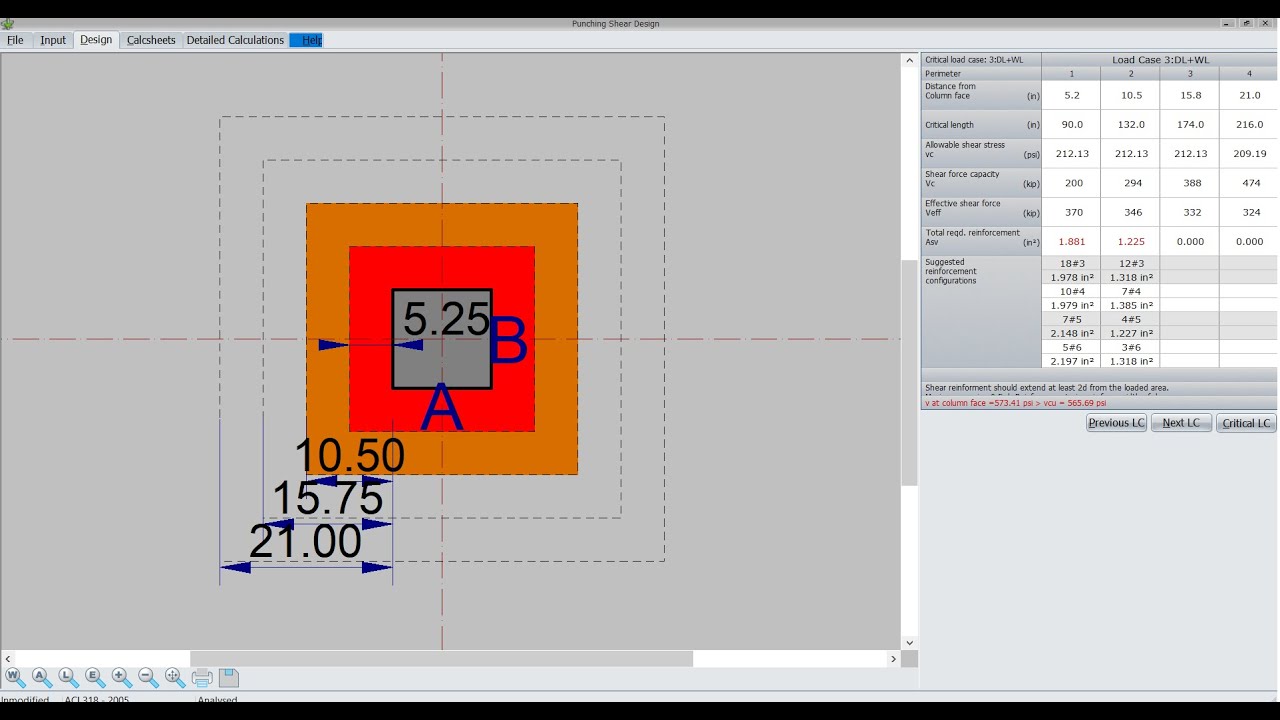Zoom in with the plus magnifier icon

(x=121, y=677)
